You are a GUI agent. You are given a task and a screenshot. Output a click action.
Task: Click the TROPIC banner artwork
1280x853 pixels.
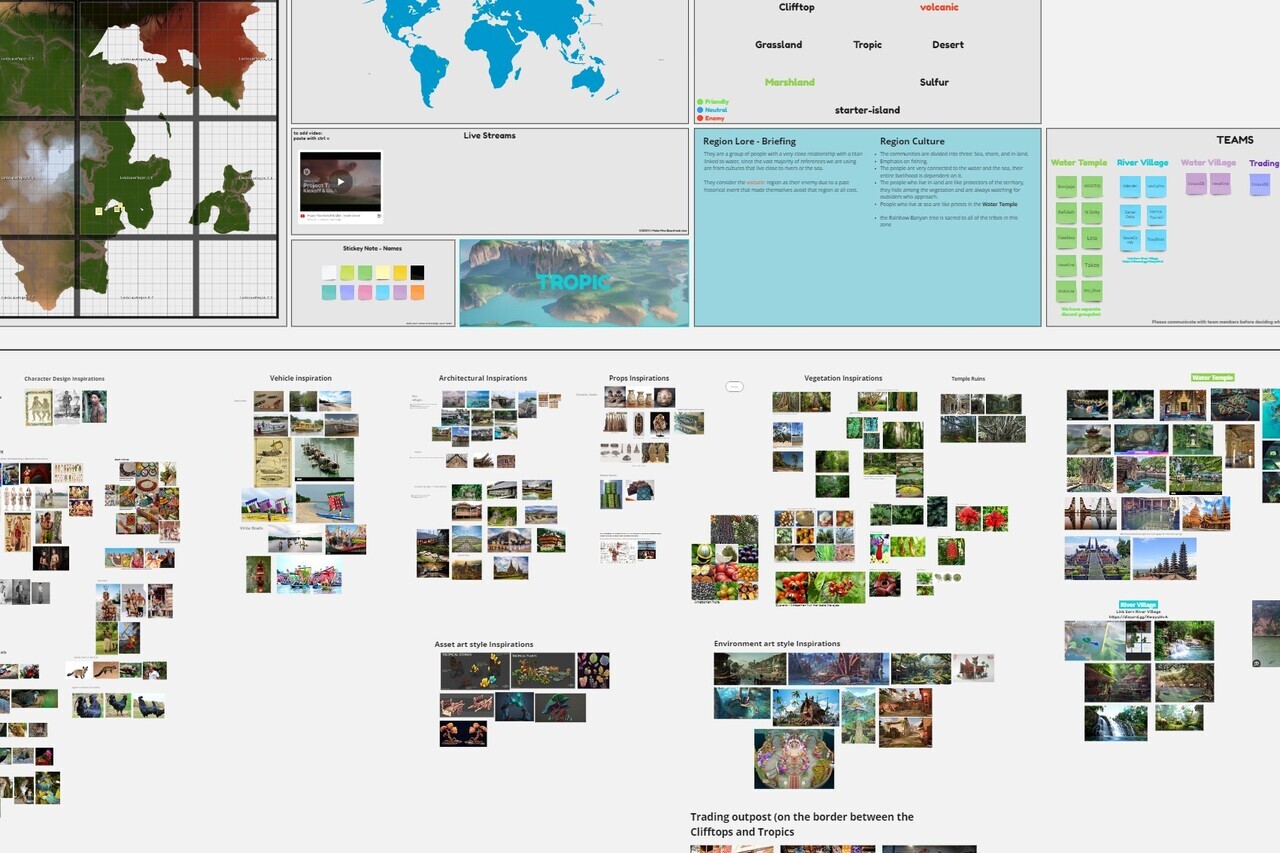[574, 283]
